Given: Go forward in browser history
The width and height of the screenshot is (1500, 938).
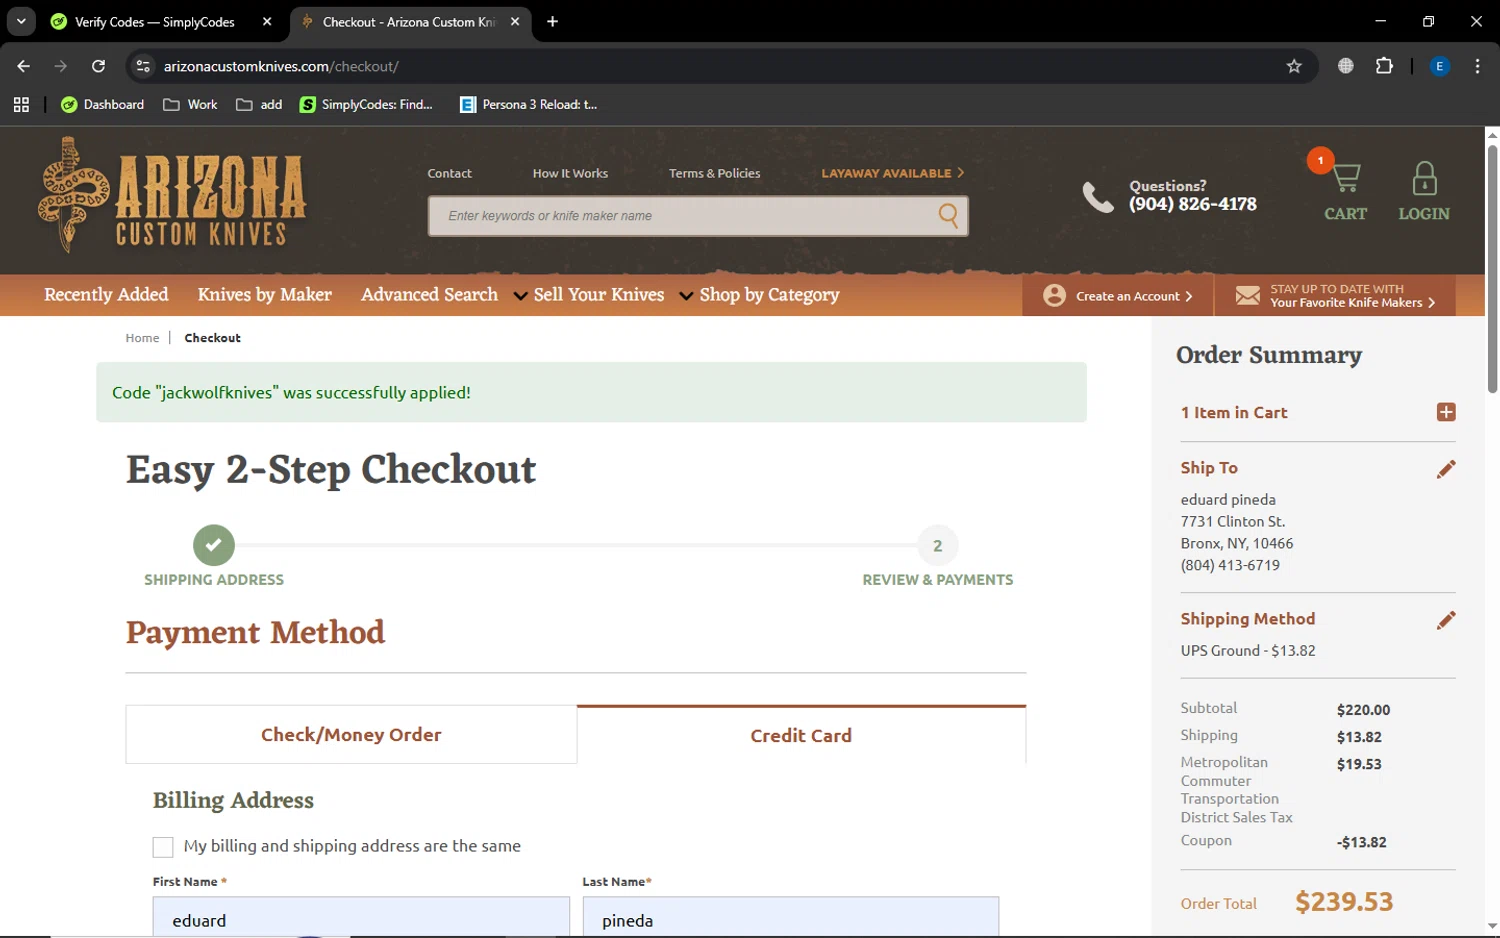Looking at the screenshot, I should 61,66.
